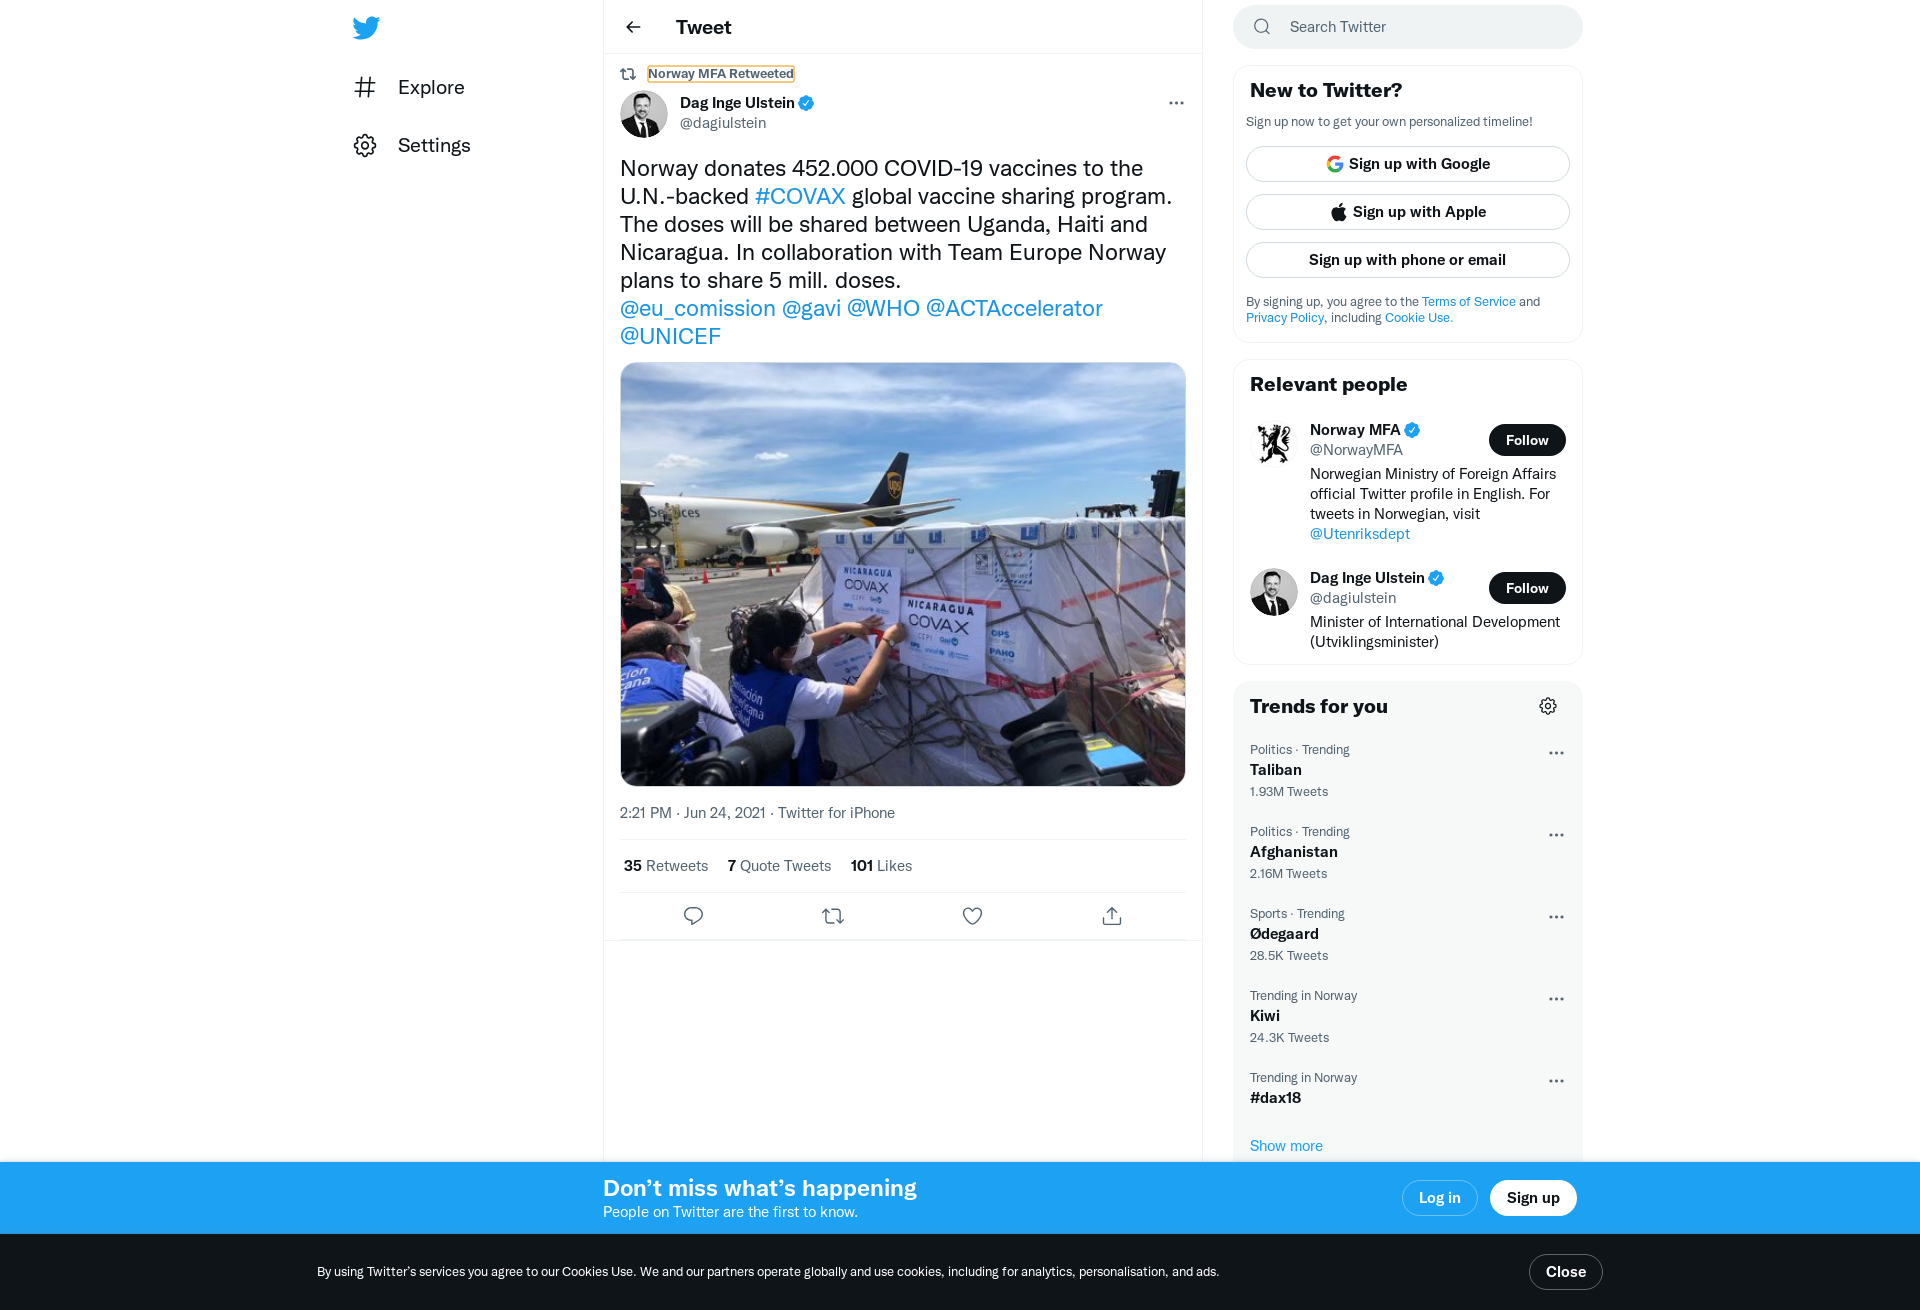Like the tweet with the heart icon
This screenshot has height=1310, width=1920.
(x=972, y=916)
